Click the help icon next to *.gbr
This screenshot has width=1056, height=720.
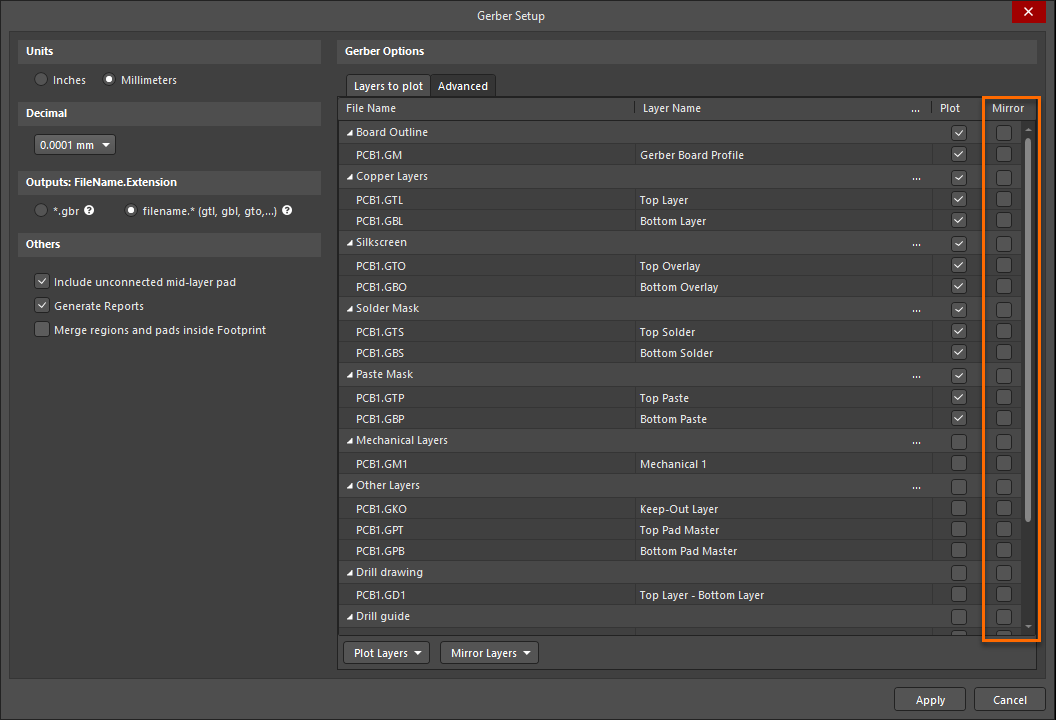click(x=89, y=211)
